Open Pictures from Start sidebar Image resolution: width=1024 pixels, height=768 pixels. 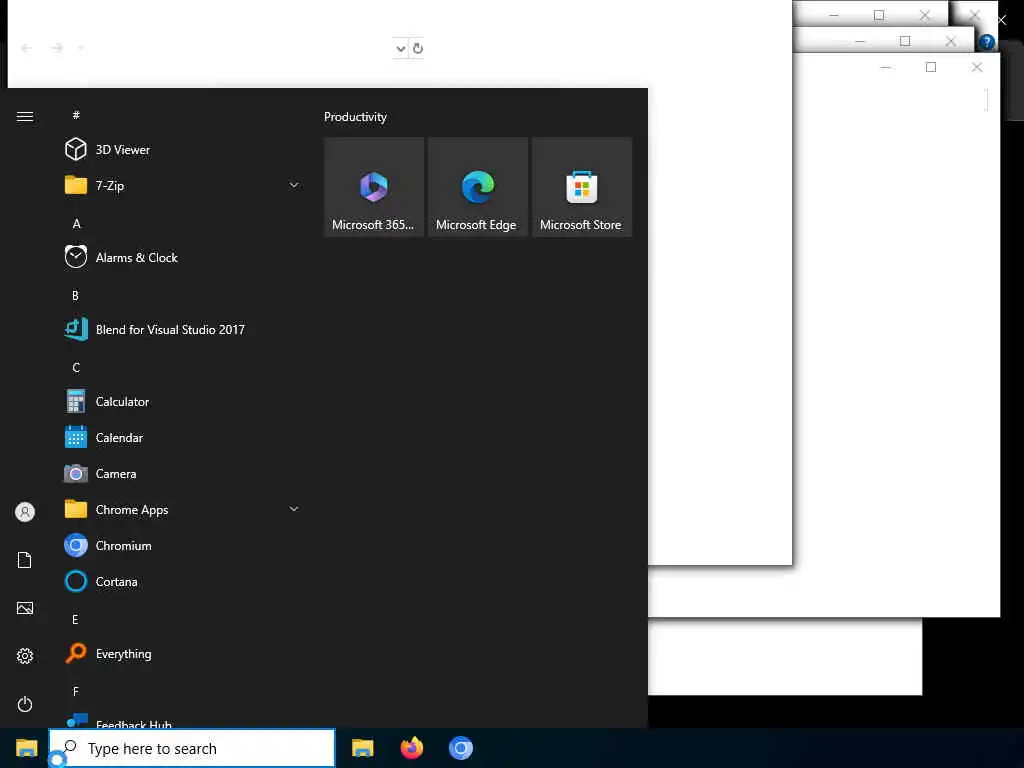(25, 608)
